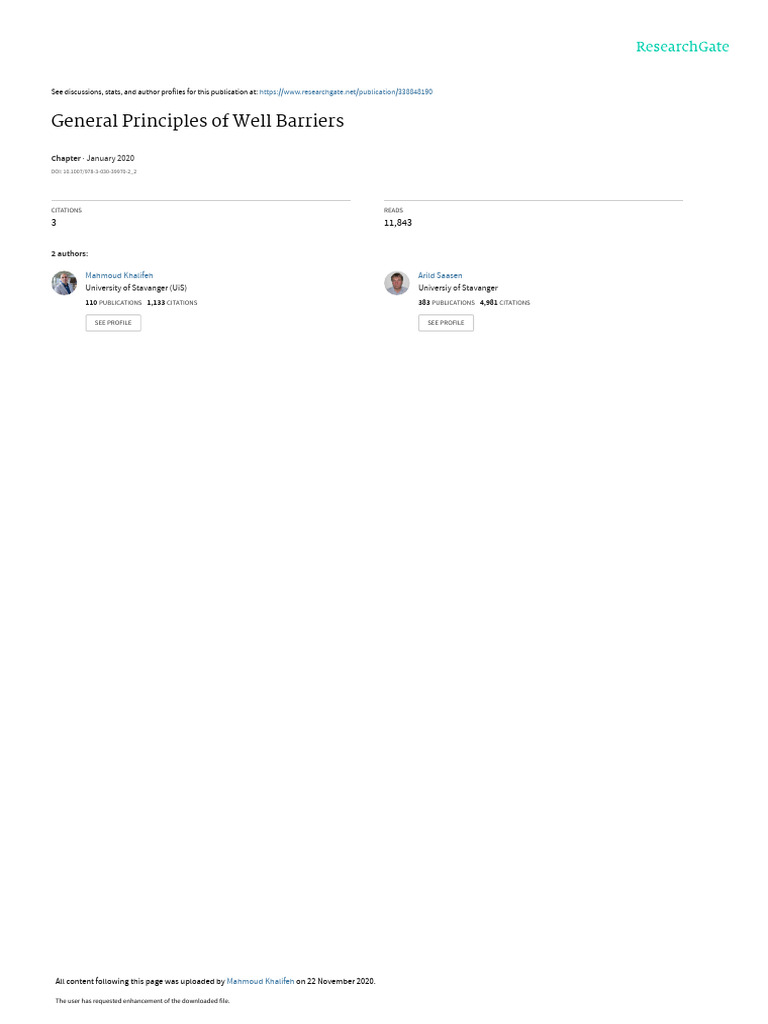Image resolution: width=768 pixels, height=1024 pixels.
Task: Click the 1,133 citations count
Action: pyautogui.click(x=172, y=303)
